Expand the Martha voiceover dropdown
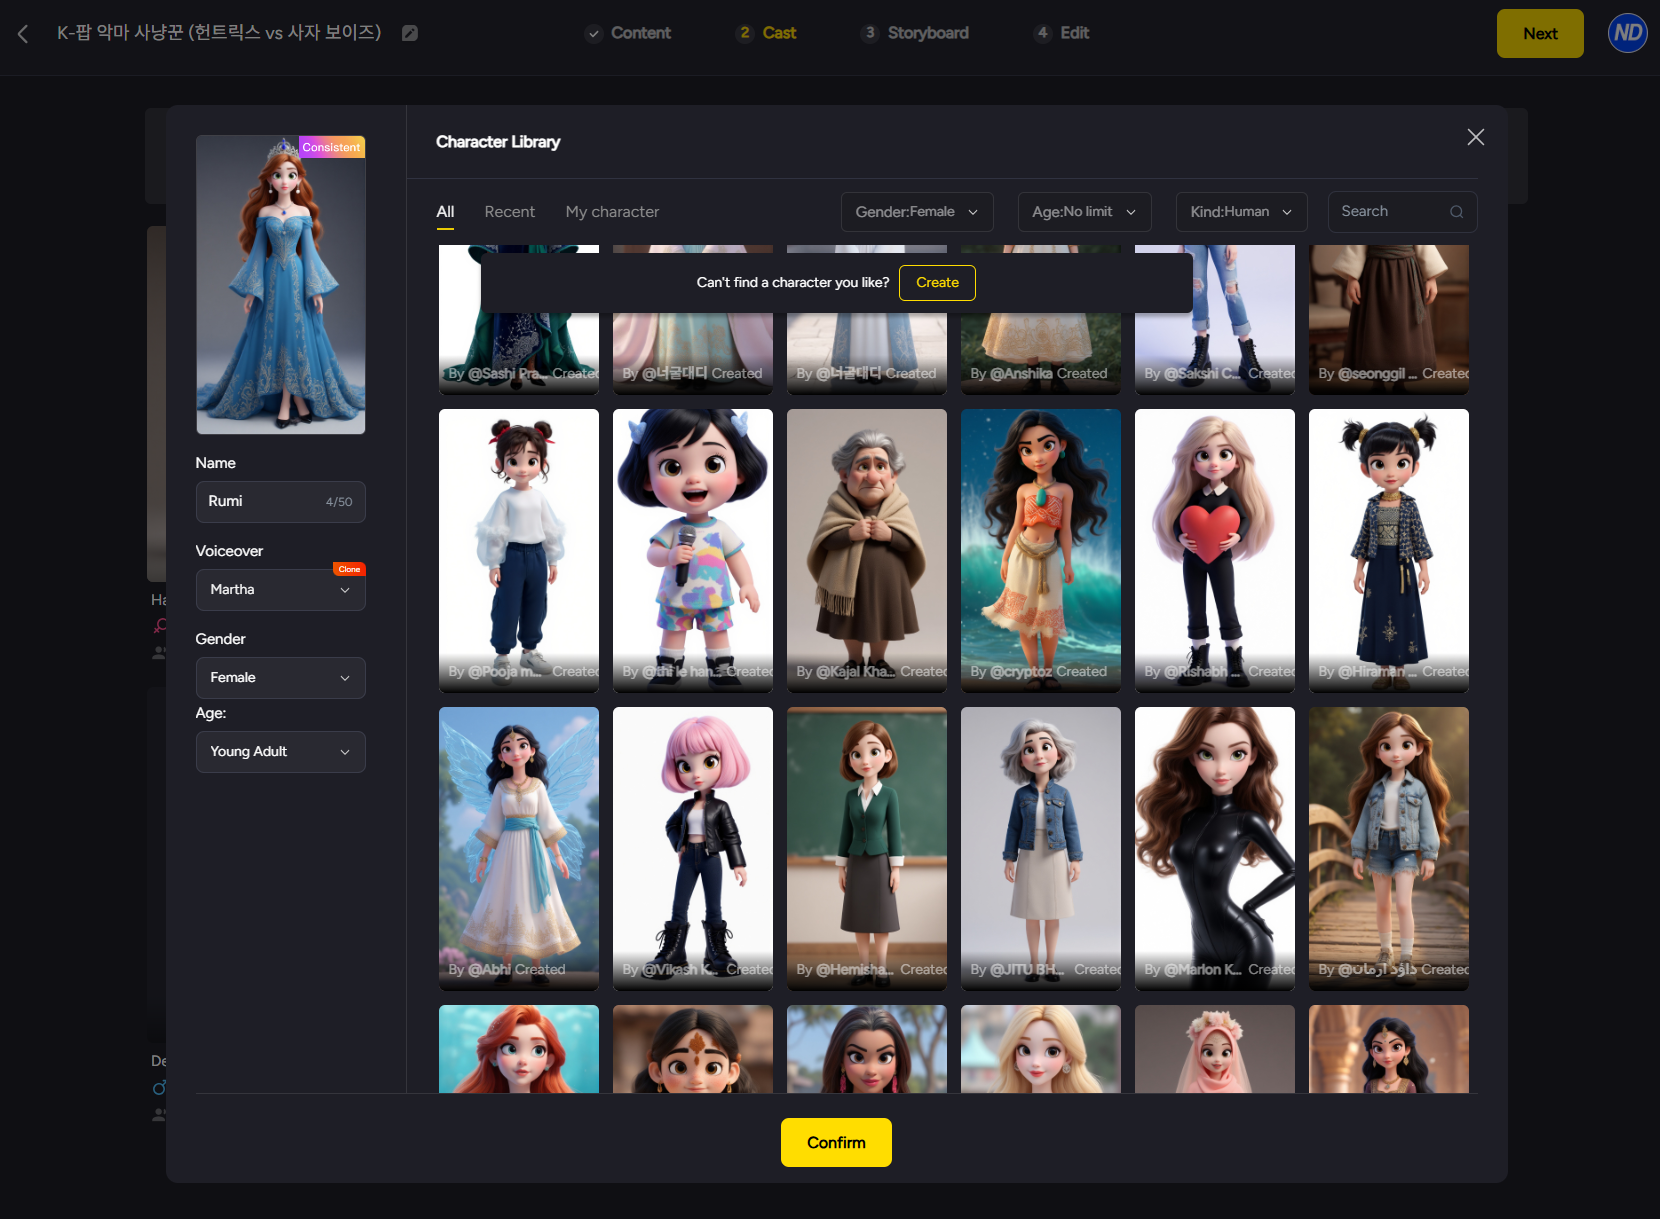Image resolution: width=1660 pixels, height=1219 pixels. click(x=281, y=590)
